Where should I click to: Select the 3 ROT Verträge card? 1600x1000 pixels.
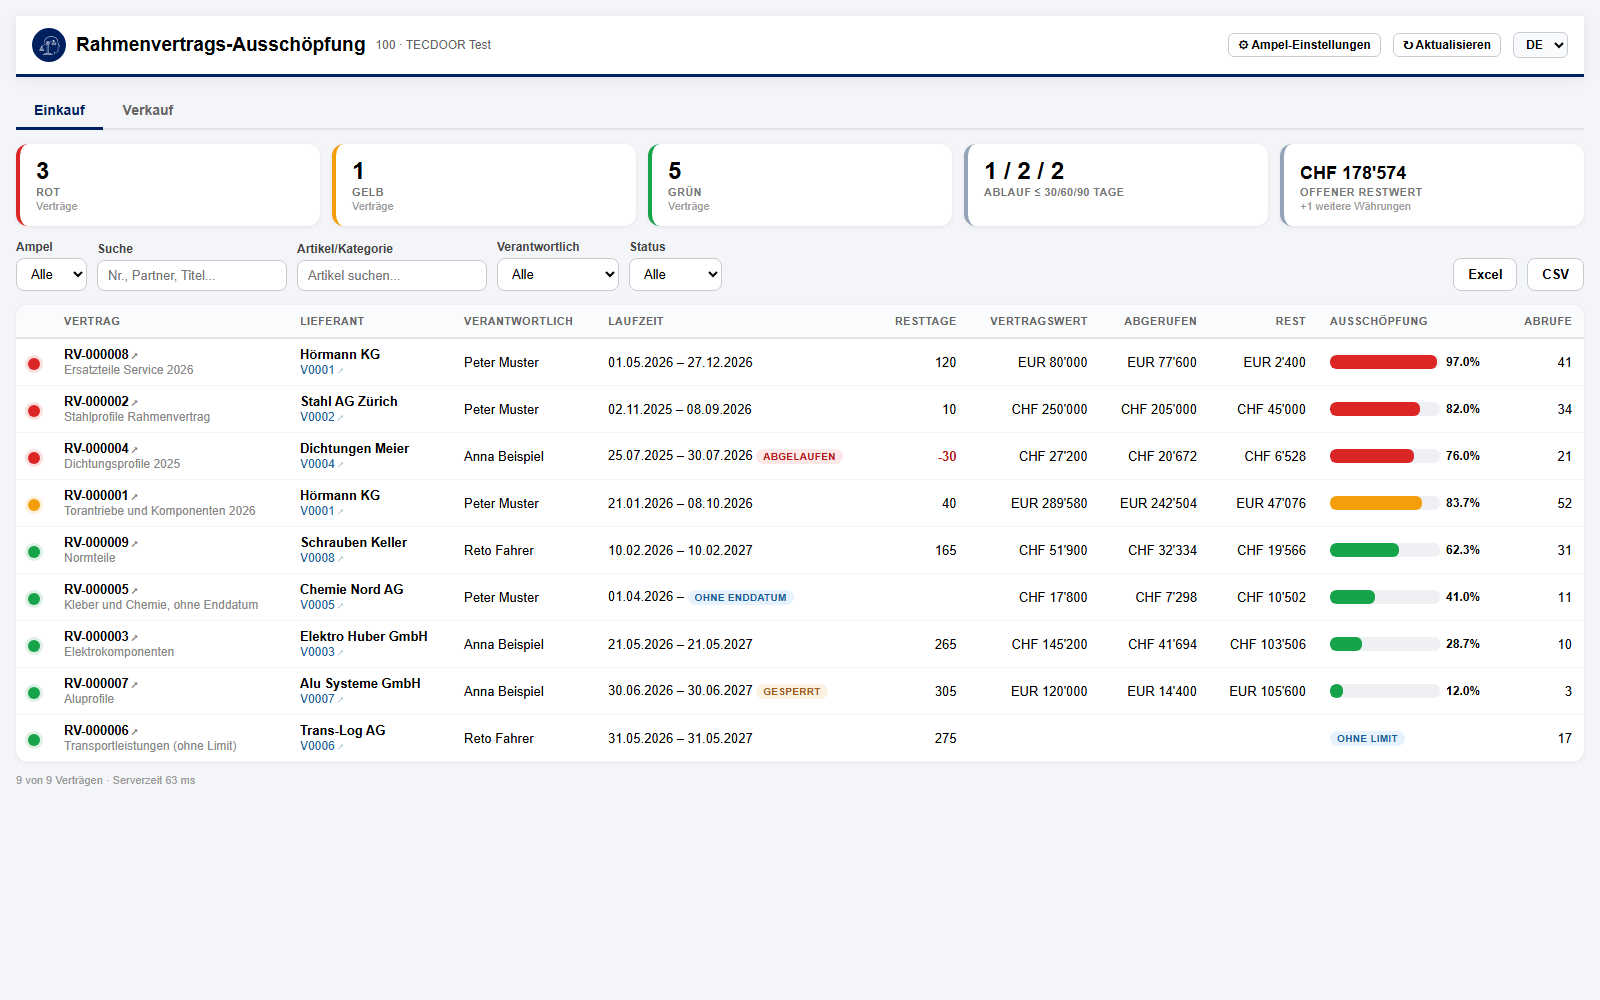(168, 185)
